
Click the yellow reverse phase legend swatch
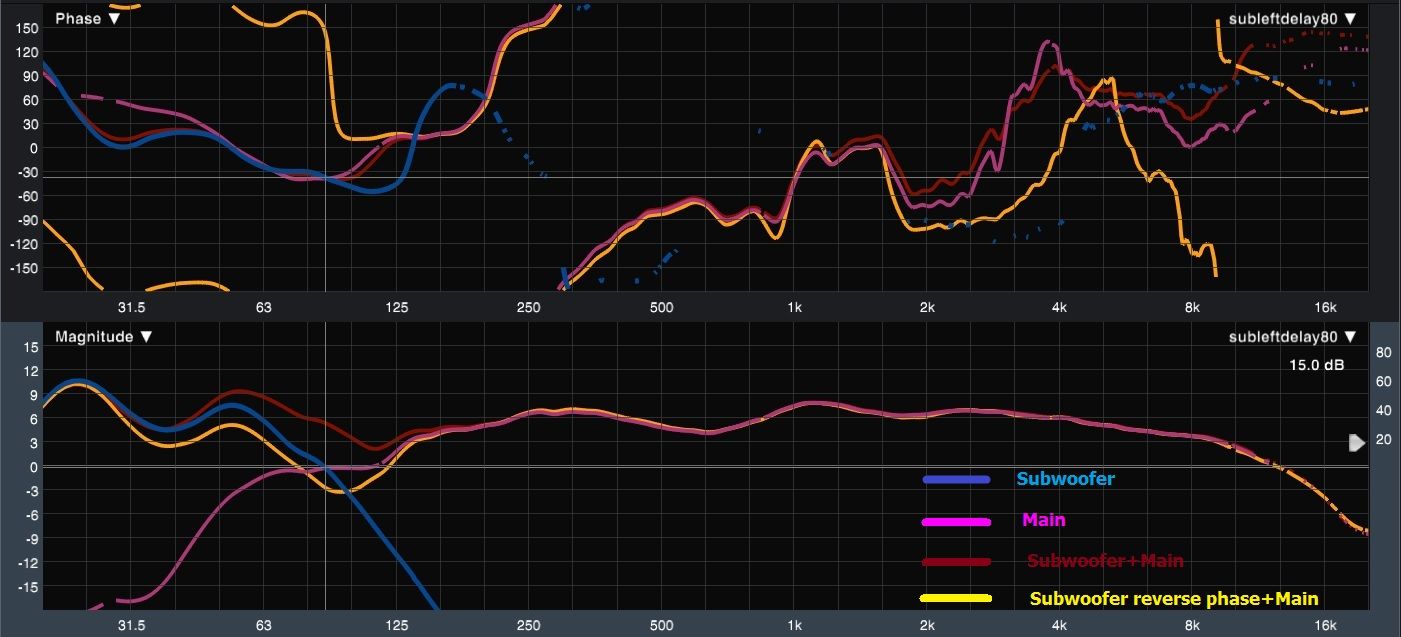click(x=956, y=599)
